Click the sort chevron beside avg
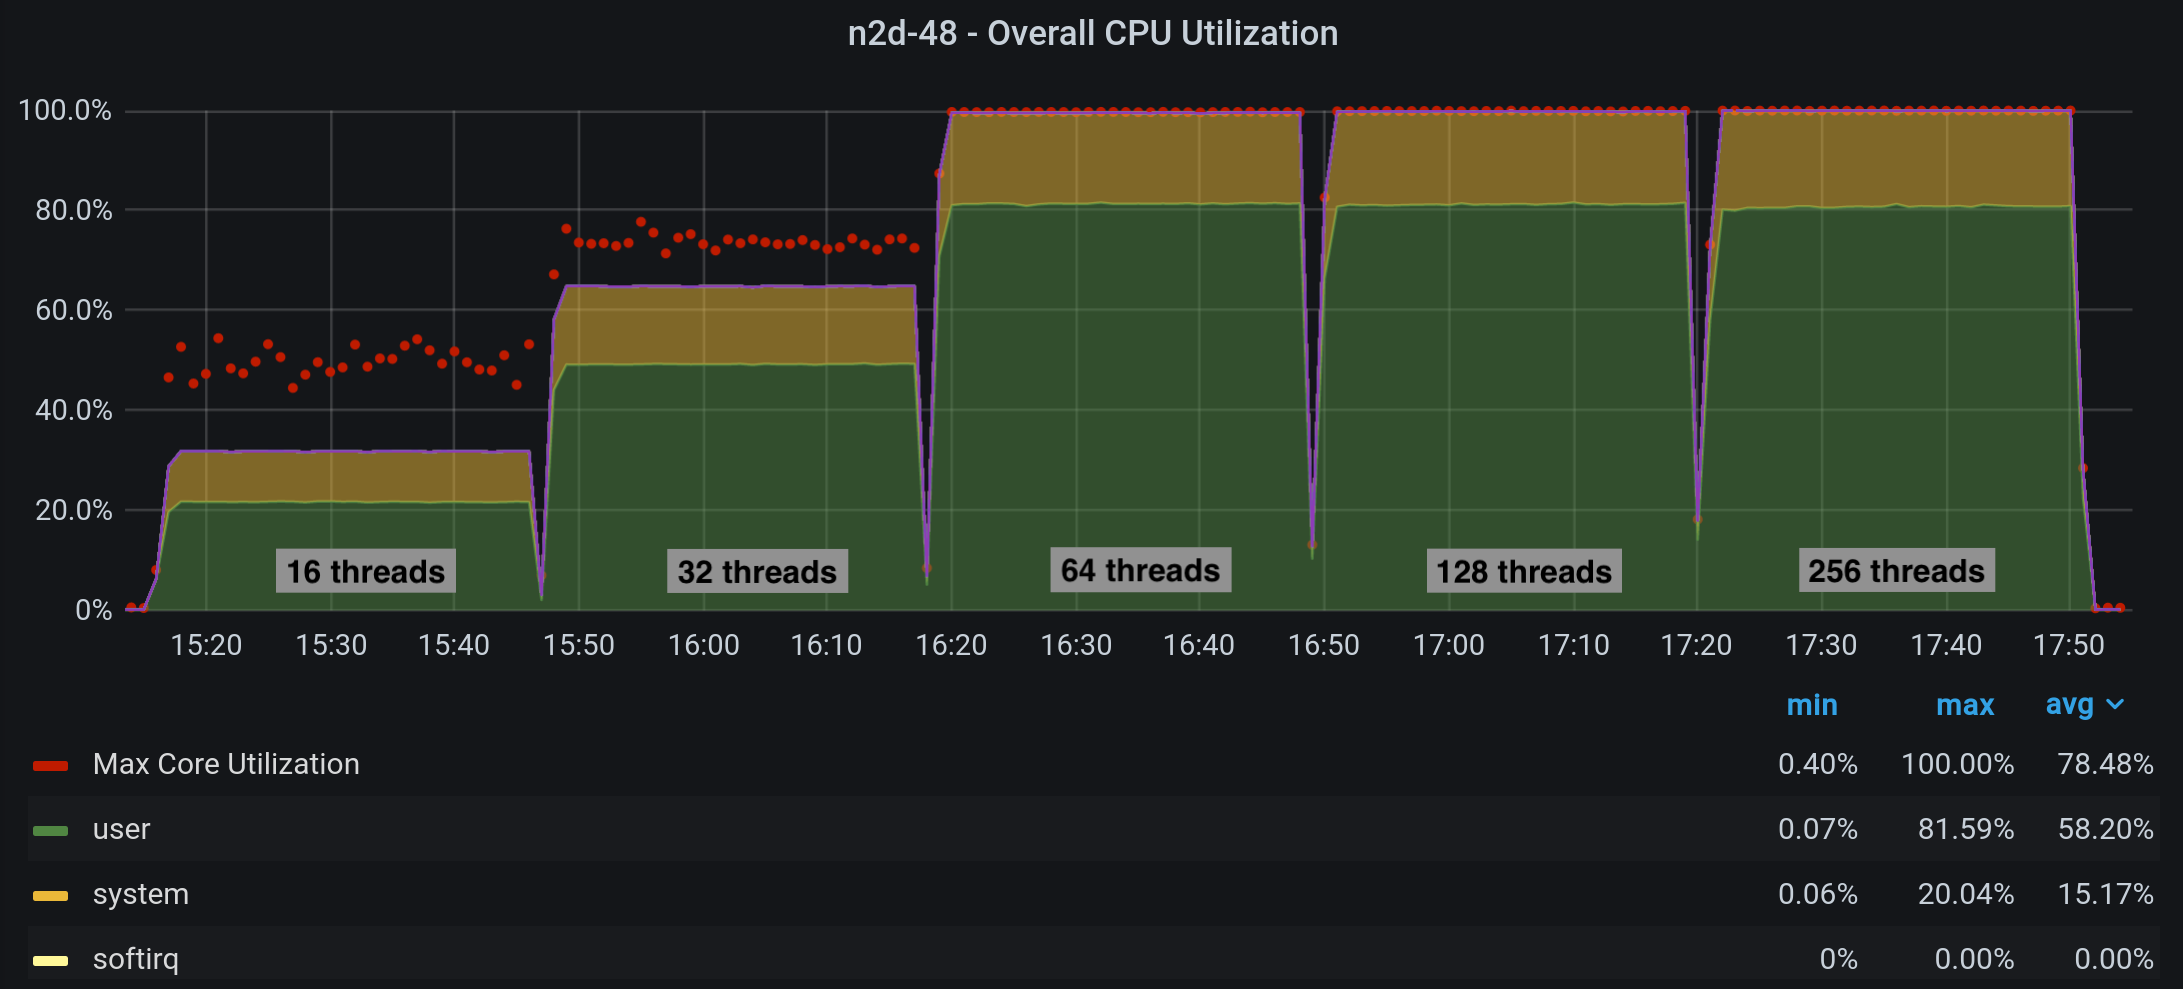The image size is (2183, 989). [2115, 705]
